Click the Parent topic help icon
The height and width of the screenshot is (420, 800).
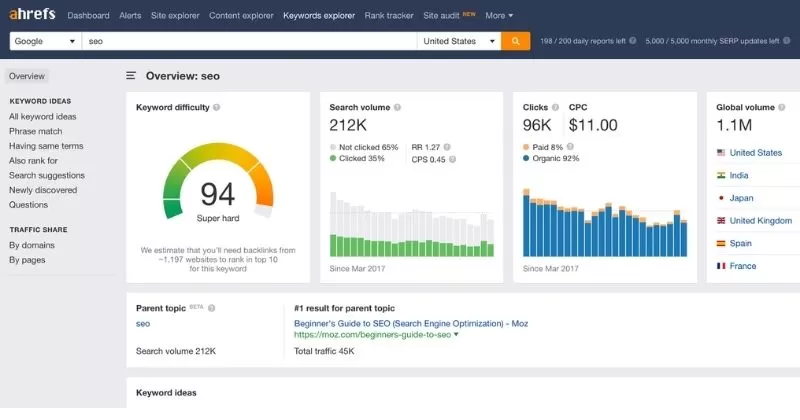(x=212, y=309)
